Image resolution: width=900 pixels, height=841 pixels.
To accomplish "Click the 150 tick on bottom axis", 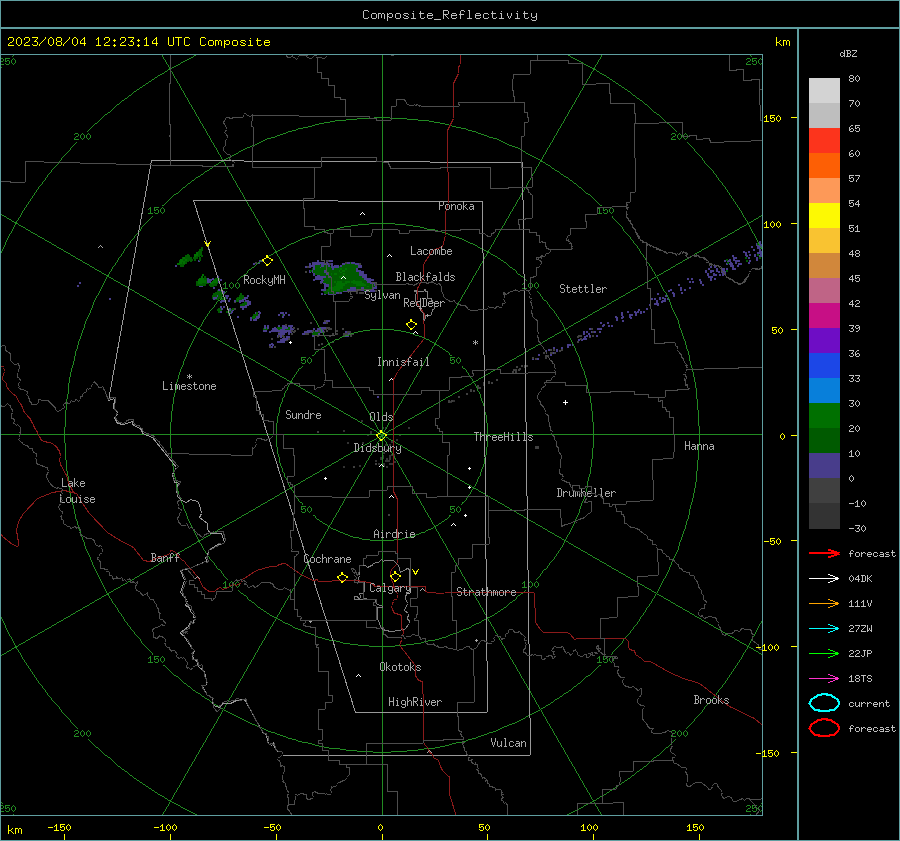I will [x=695, y=827].
